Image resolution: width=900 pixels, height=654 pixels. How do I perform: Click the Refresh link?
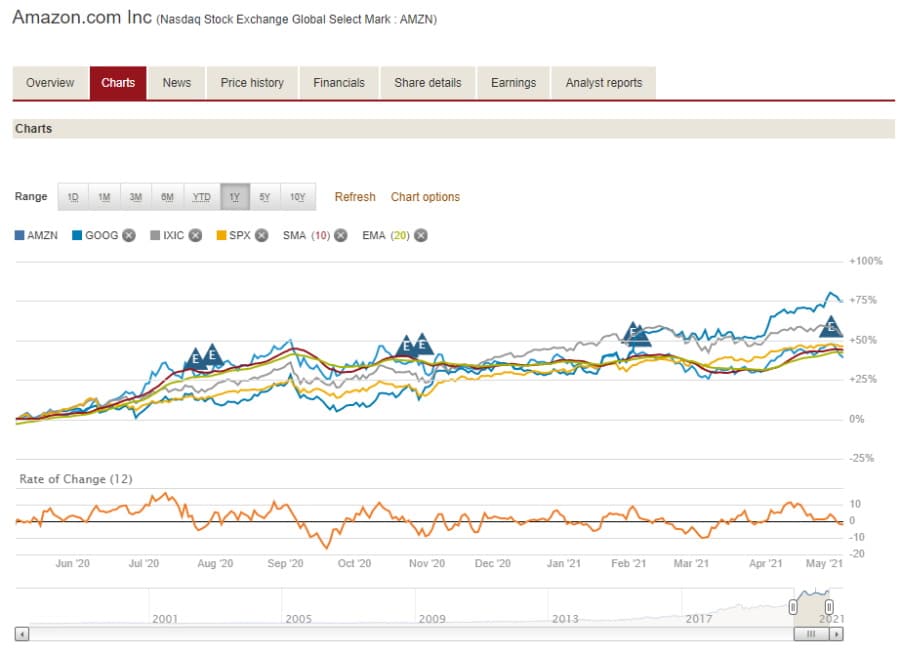(x=355, y=196)
